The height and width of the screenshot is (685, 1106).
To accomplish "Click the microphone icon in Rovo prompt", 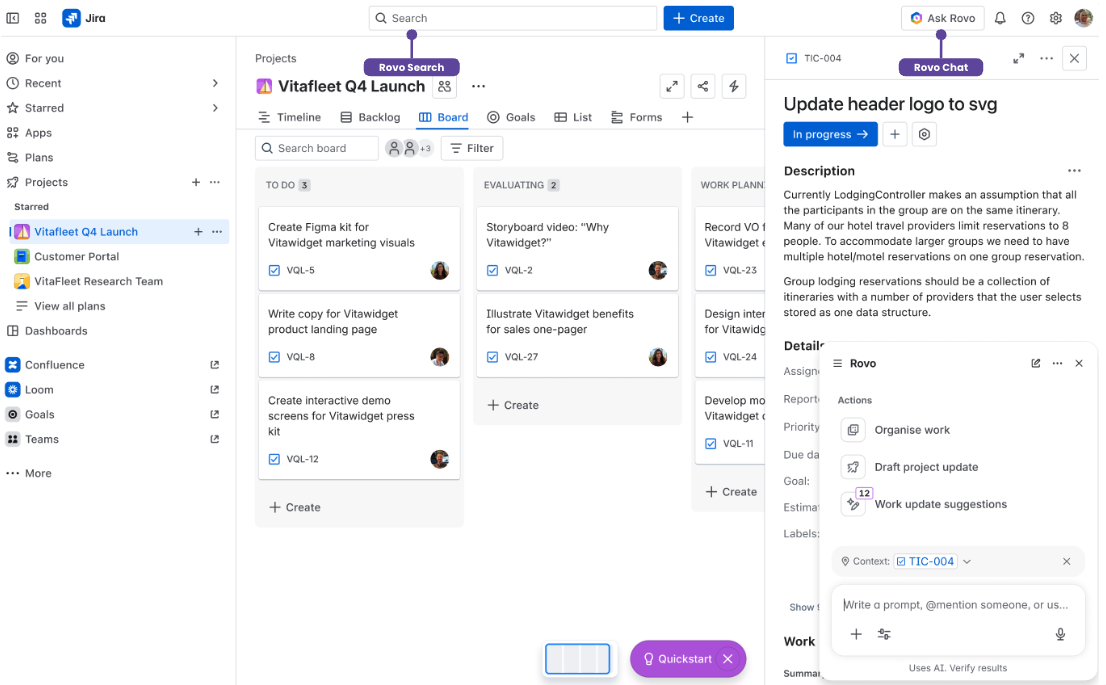I will point(1060,634).
